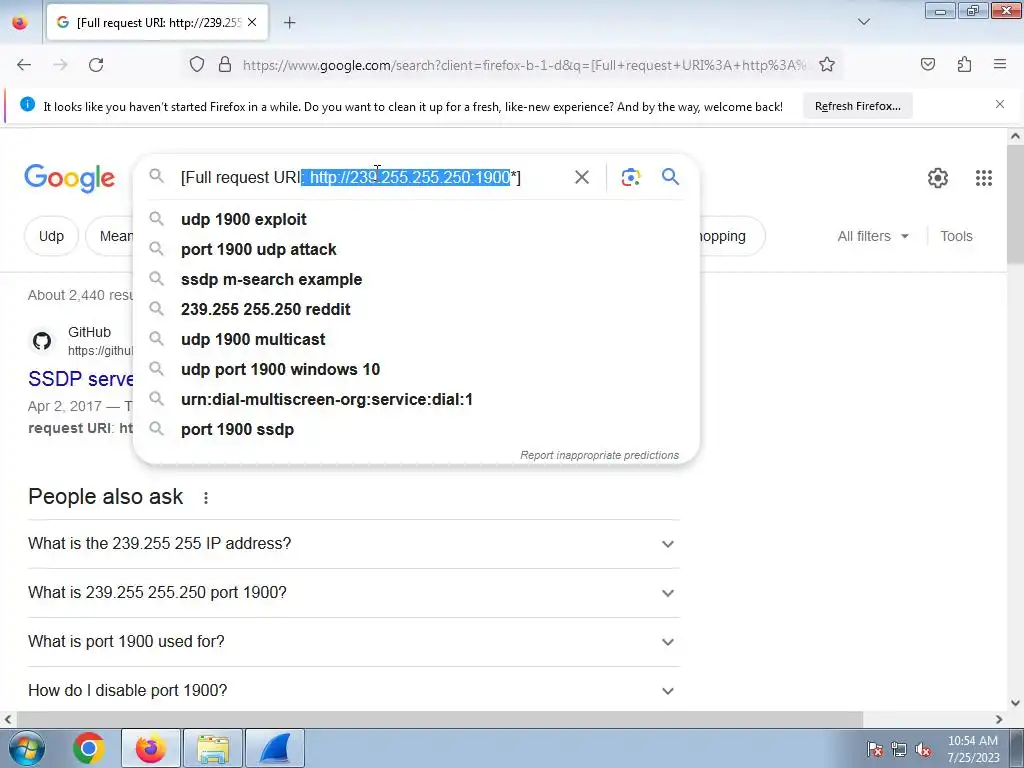Select suggestion udp port 1900 windows 10
This screenshot has height=768, width=1024.
(415, 370)
